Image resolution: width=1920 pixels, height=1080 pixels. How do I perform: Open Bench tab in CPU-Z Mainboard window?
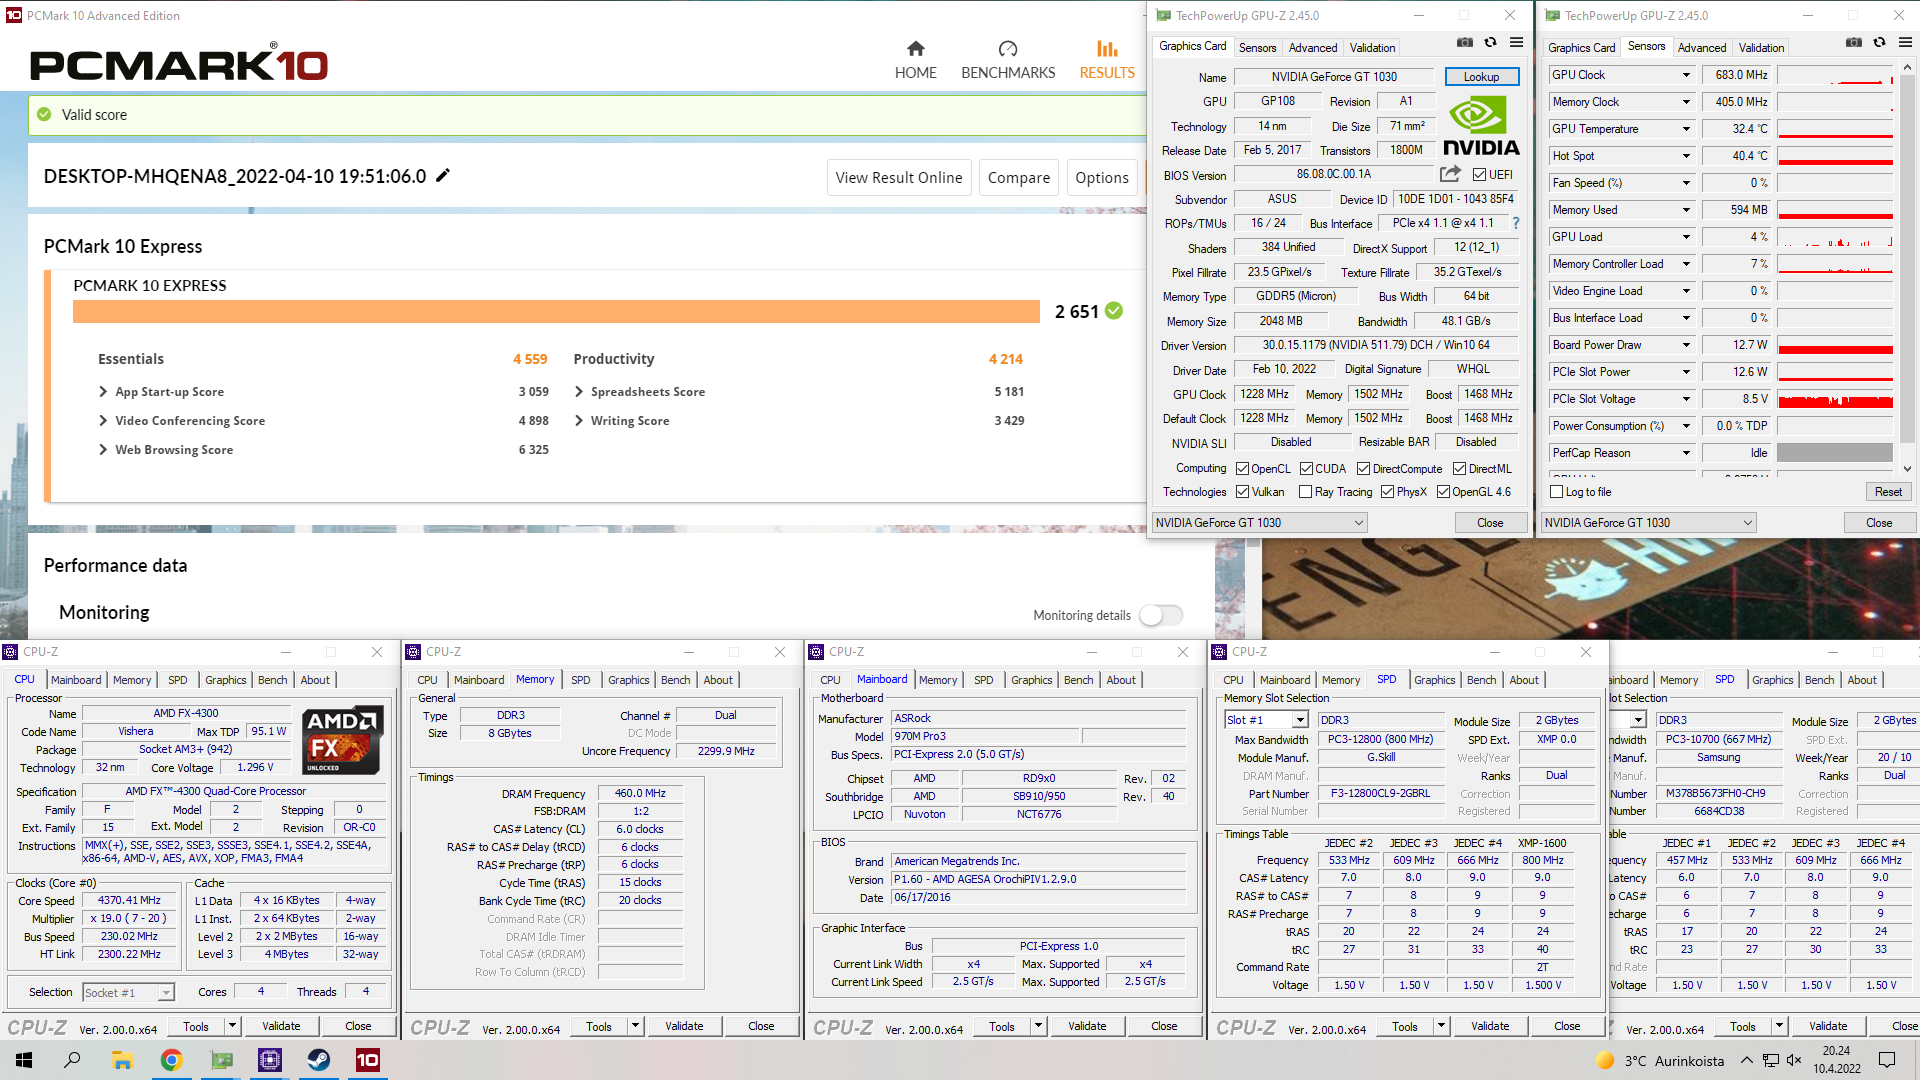coord(1078,680)
